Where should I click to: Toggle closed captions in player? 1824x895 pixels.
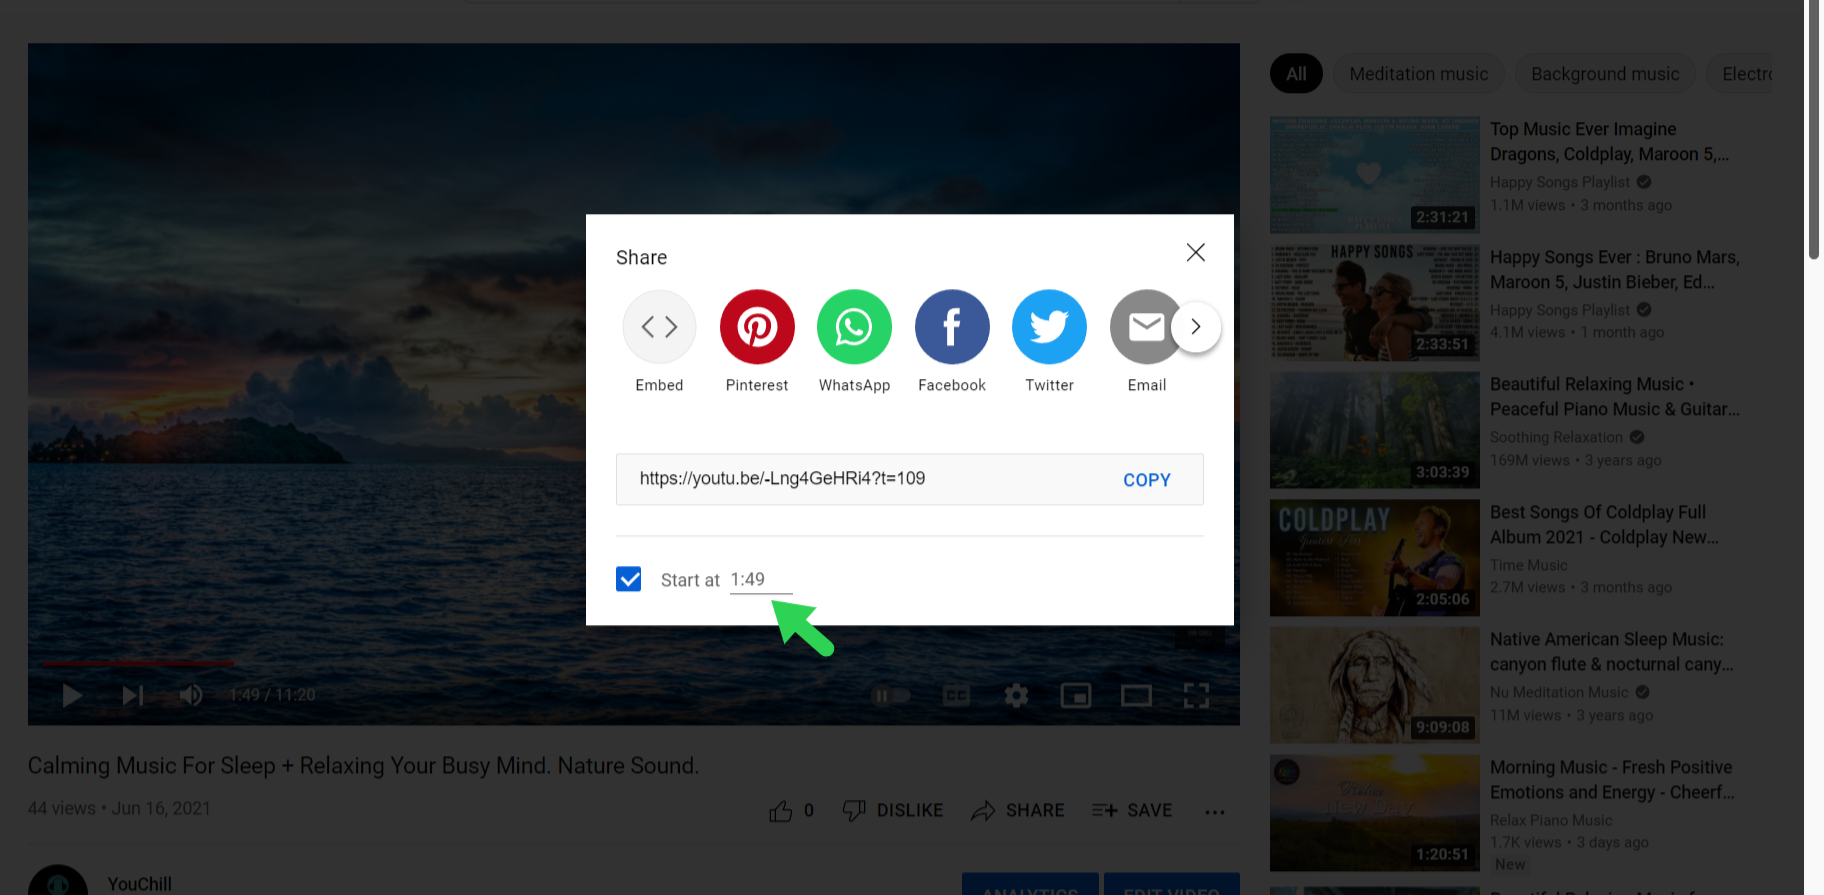point(956,696)
